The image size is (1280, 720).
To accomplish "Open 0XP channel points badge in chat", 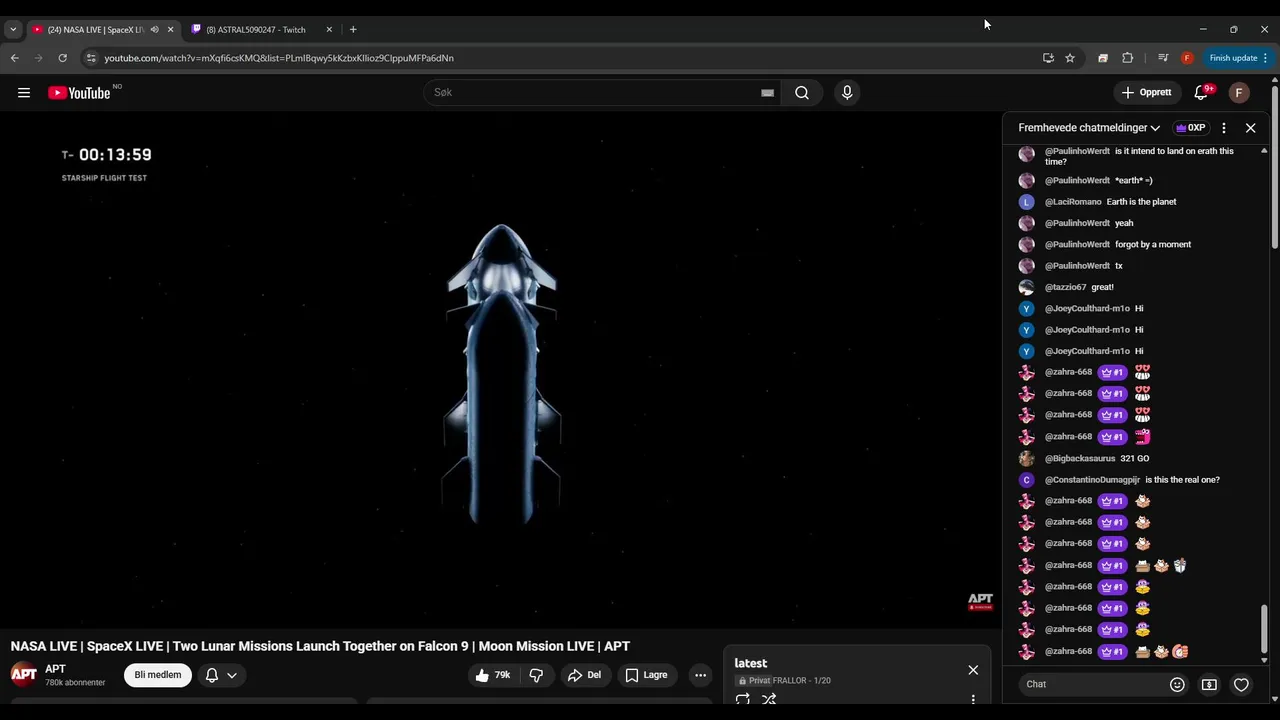I will [1190, 128].
